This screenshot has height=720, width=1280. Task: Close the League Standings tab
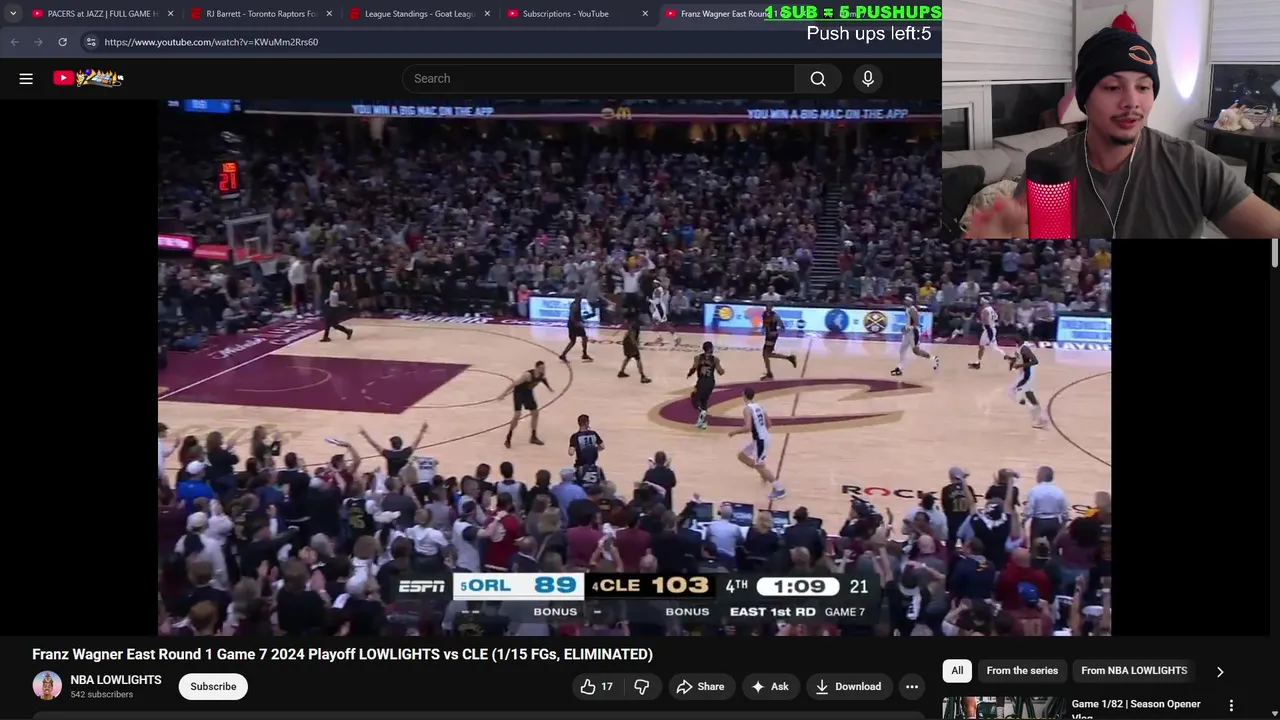click(487, 14)
